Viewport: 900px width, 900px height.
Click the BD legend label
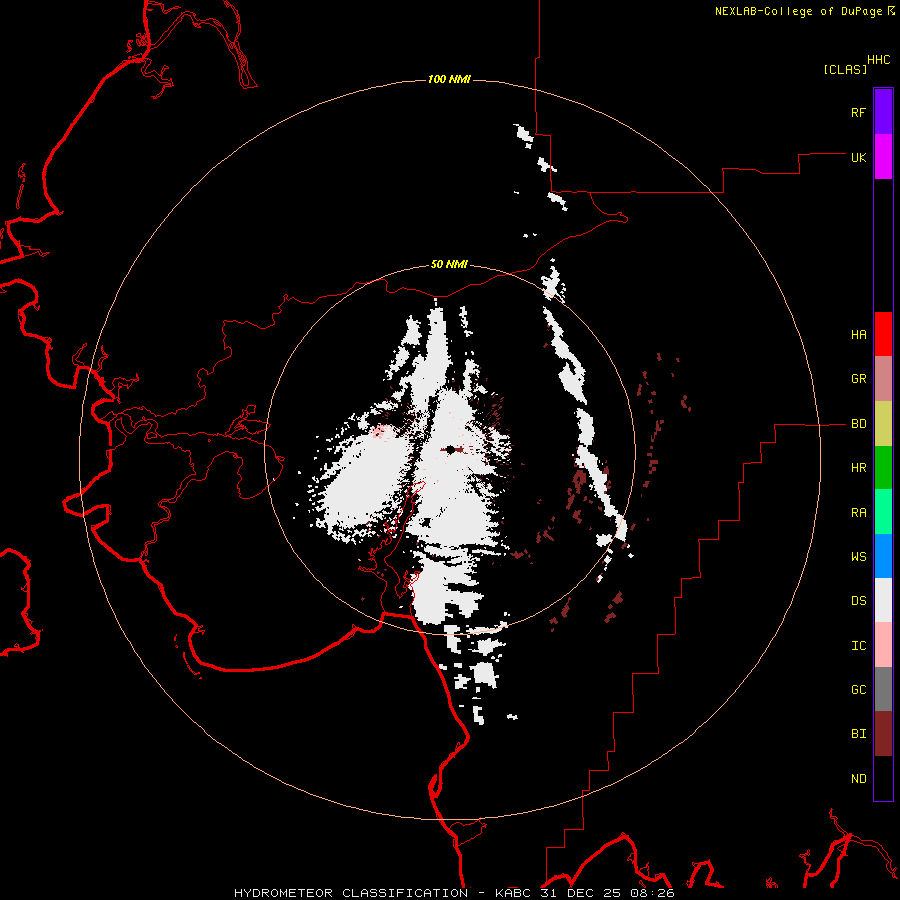tap(858, 424)
